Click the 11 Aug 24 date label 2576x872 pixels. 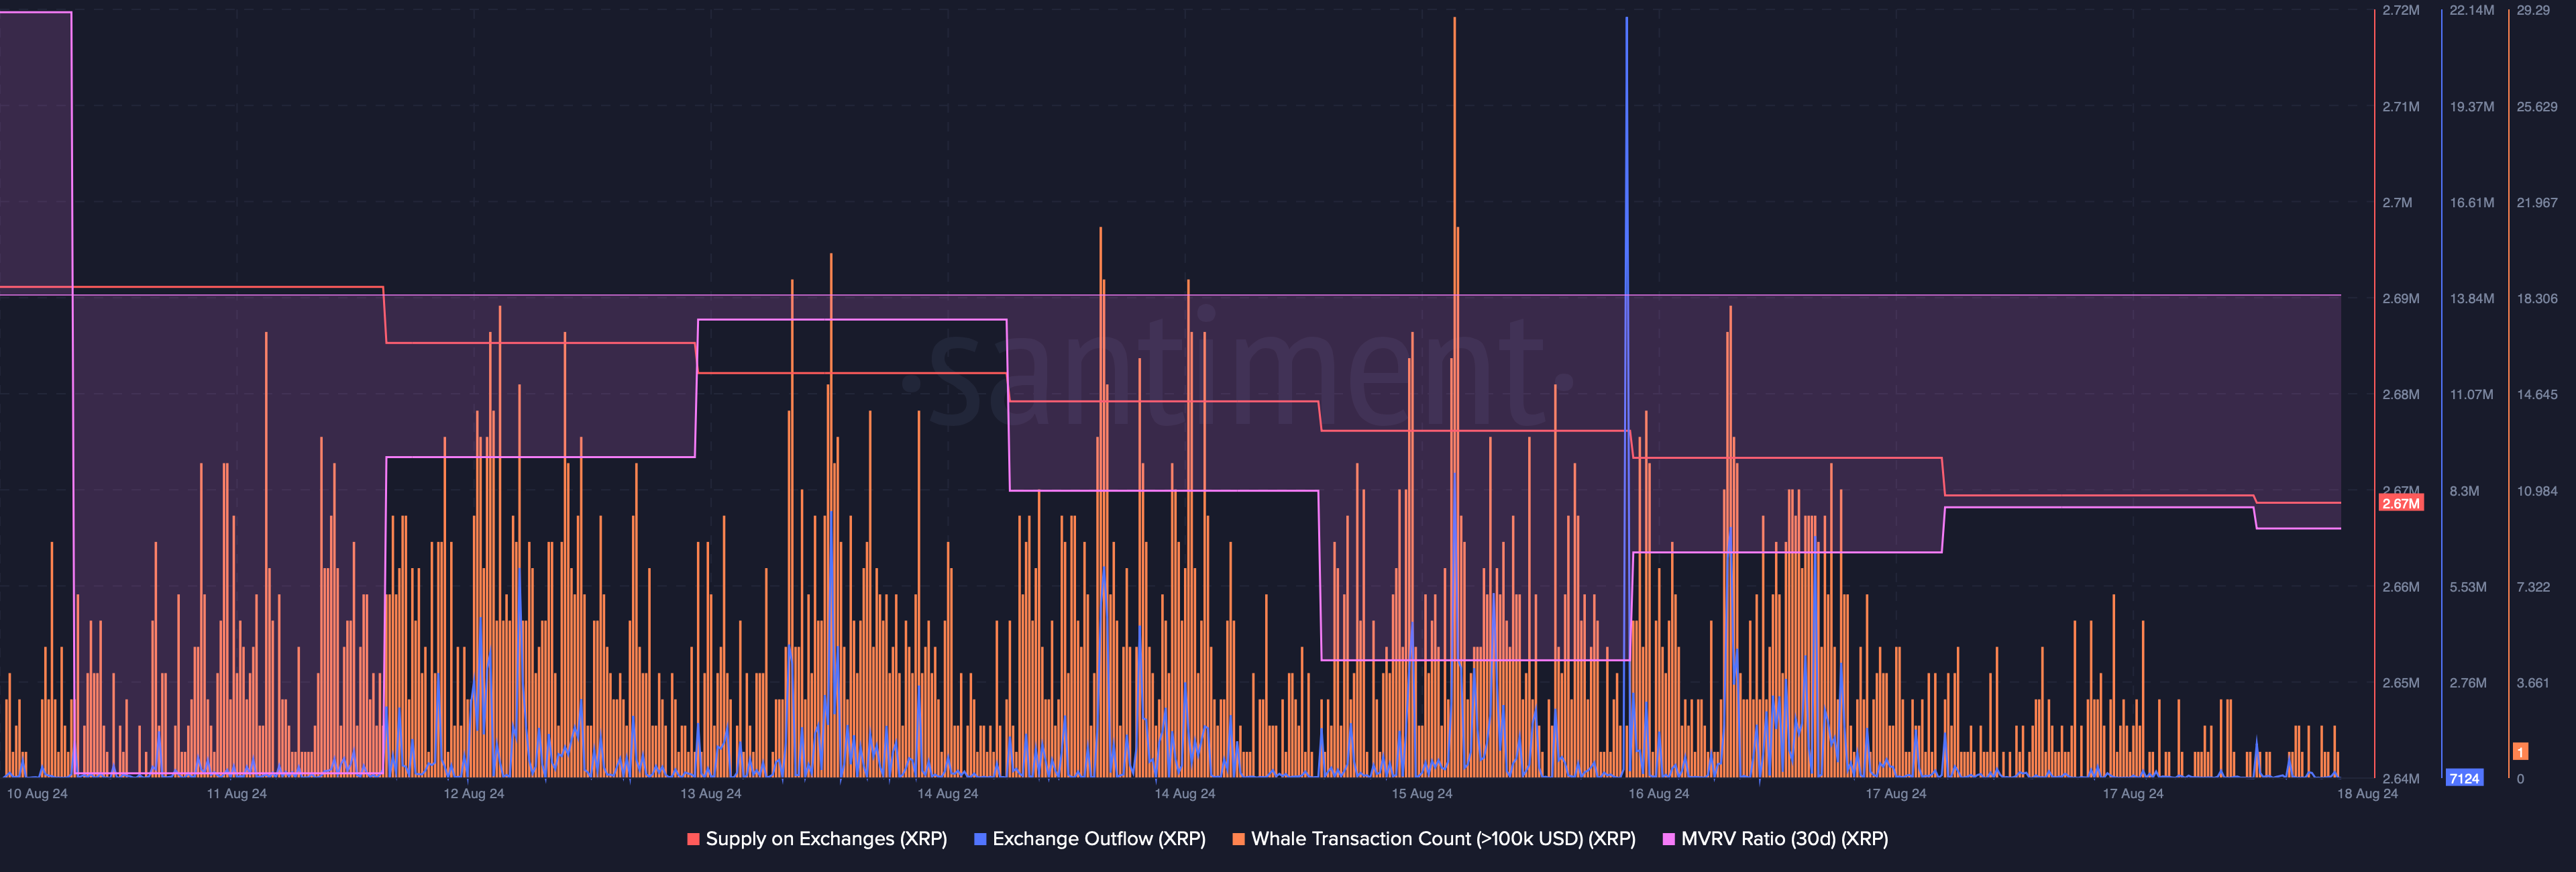[x=237, y=794]
